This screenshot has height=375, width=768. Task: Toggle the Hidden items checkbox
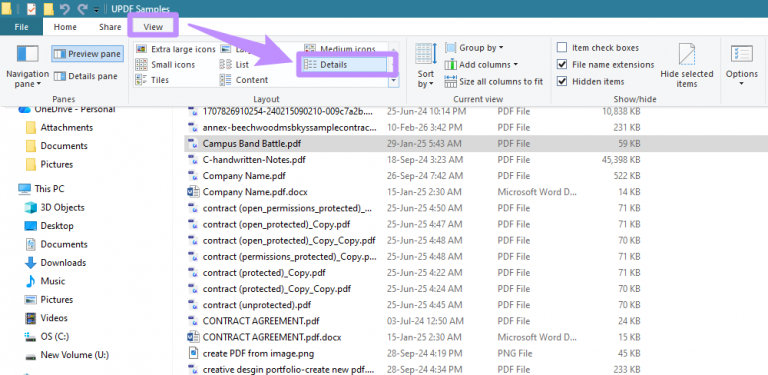tap(562, 81)
